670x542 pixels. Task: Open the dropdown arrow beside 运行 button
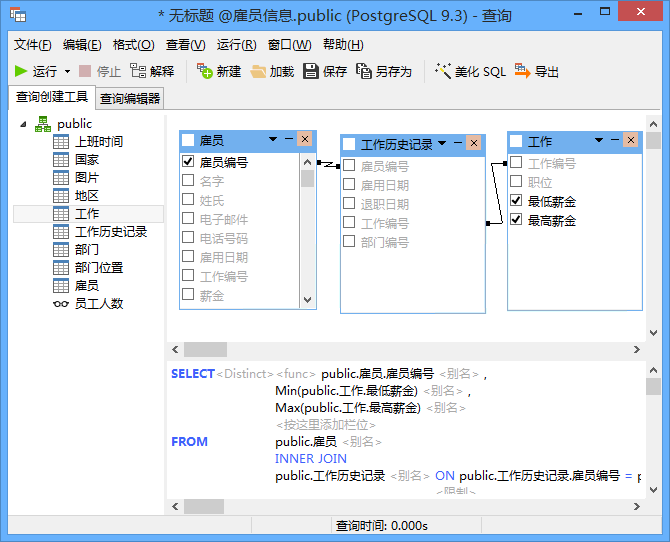coord(68,72)
